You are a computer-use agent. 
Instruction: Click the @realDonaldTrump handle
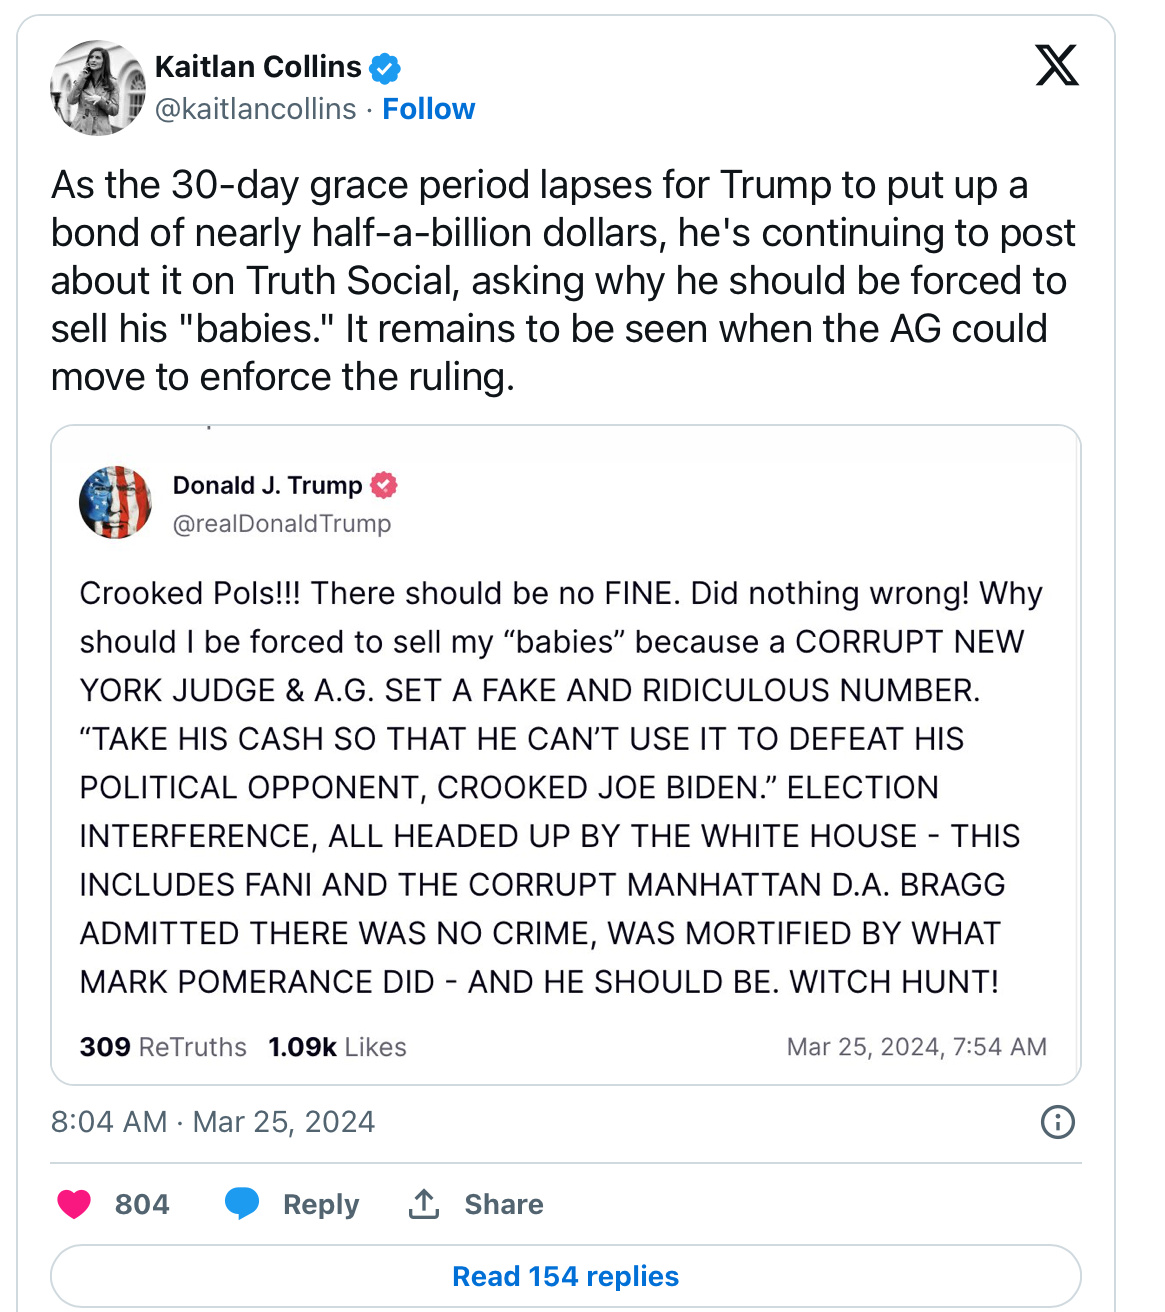[282, 524]
